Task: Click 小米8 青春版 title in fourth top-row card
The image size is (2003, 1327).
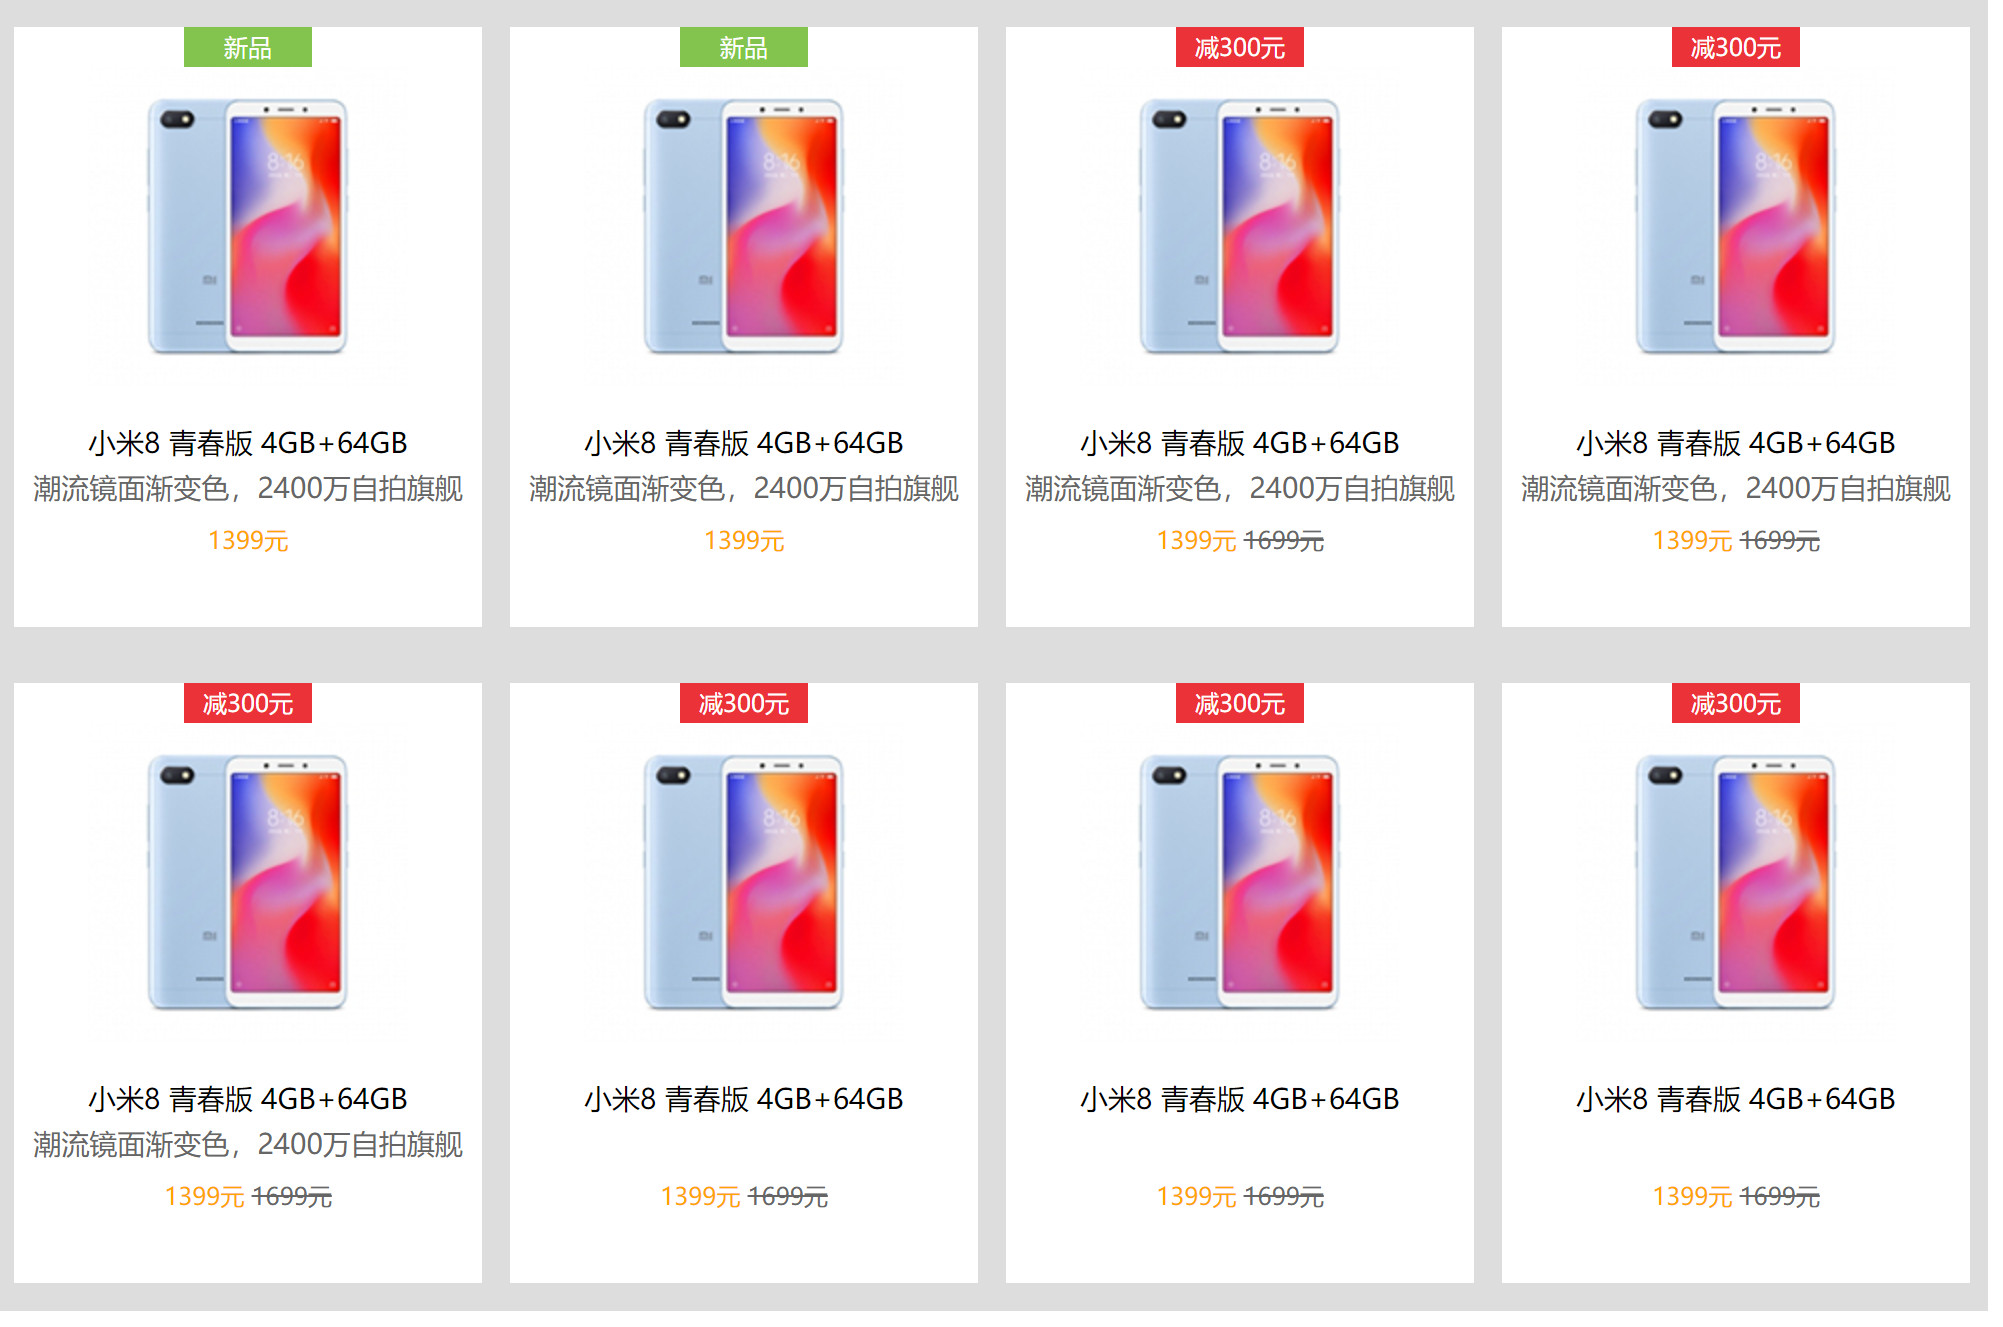Action: tap(1735, 442)
